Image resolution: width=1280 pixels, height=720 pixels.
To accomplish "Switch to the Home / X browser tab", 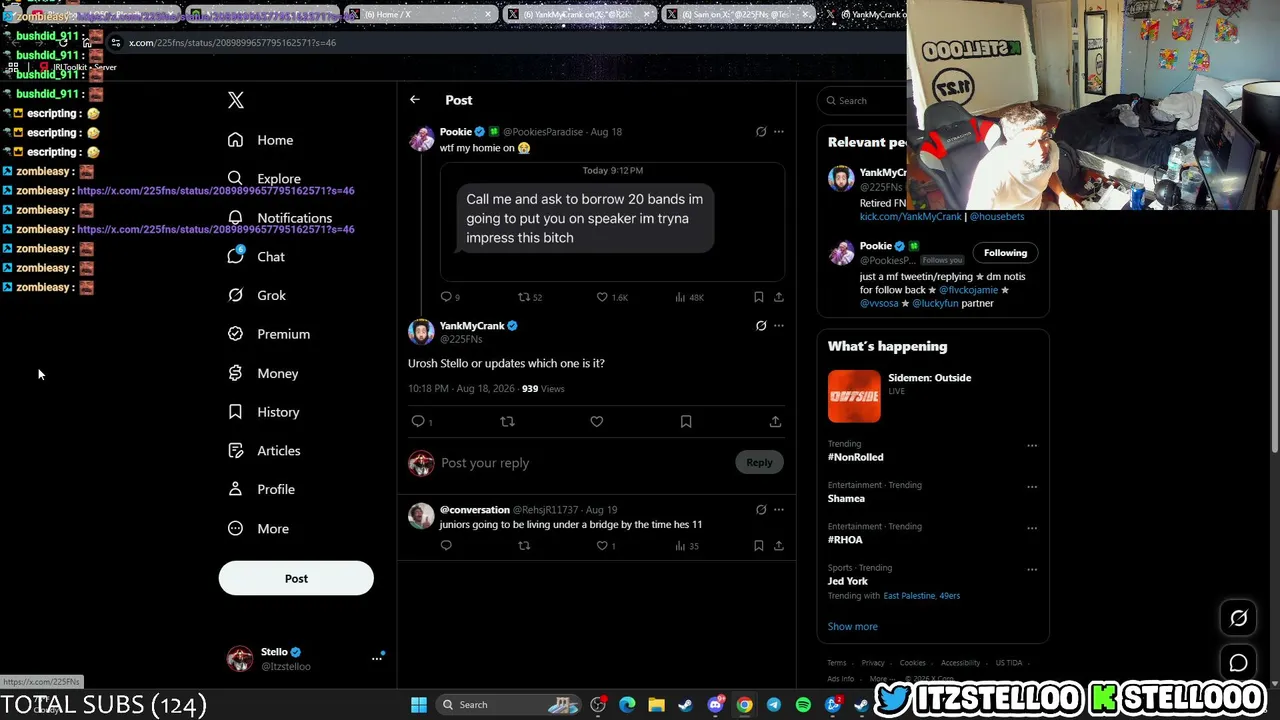I will 422,14.
